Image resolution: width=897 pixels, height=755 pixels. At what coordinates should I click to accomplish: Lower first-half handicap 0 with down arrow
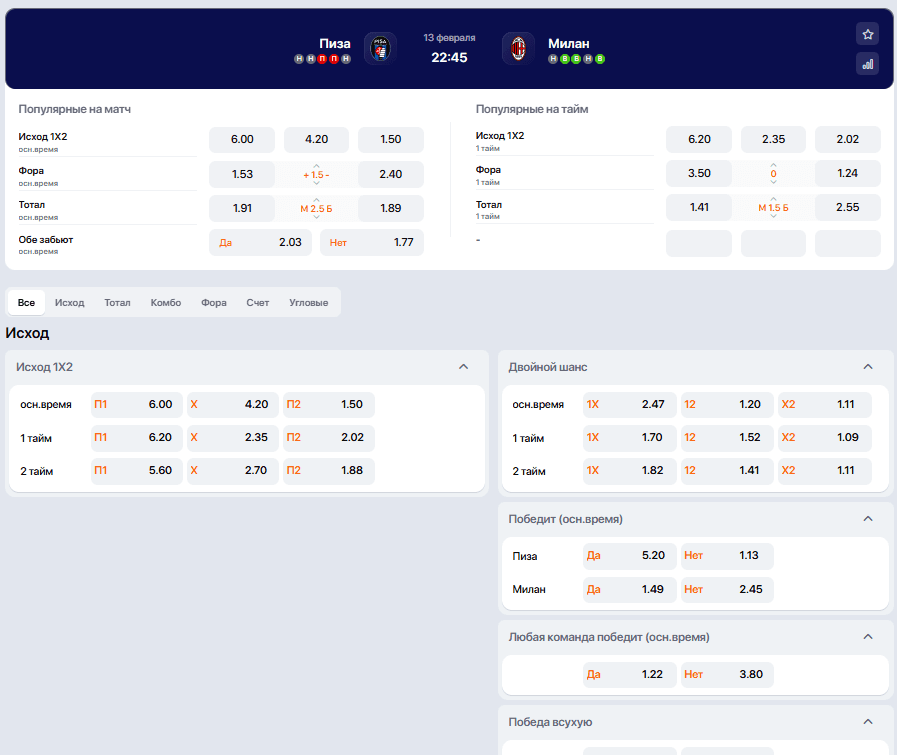(x=773, y=183)
